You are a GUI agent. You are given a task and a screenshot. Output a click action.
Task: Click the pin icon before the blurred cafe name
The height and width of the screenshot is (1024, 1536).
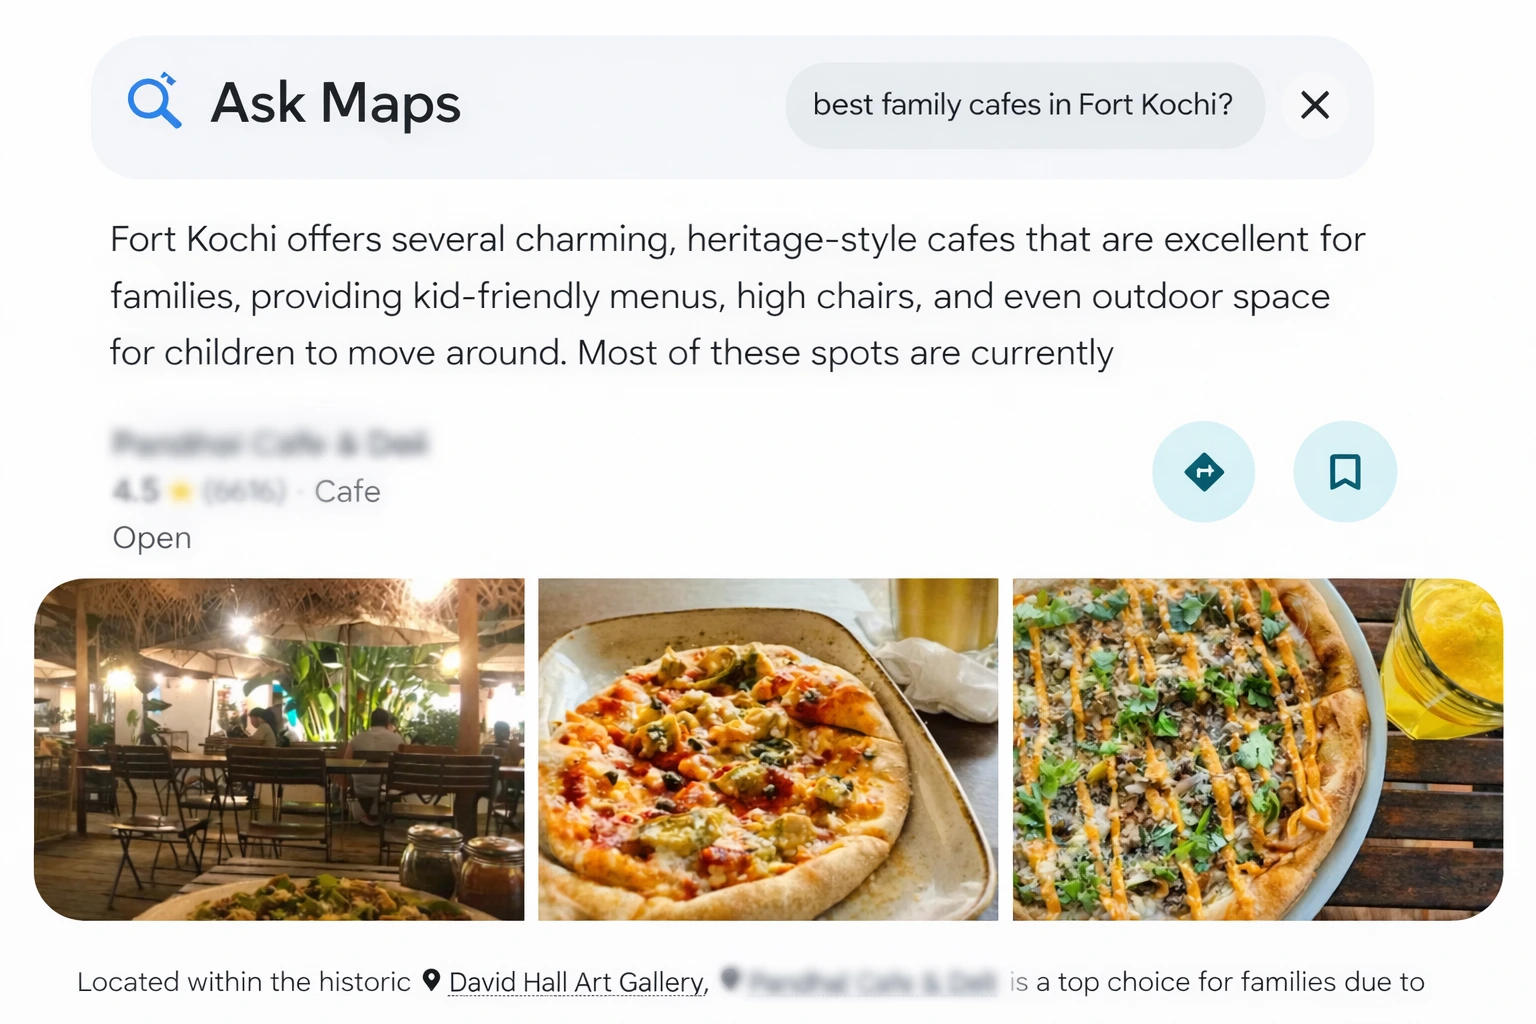[x=731, y=980]
